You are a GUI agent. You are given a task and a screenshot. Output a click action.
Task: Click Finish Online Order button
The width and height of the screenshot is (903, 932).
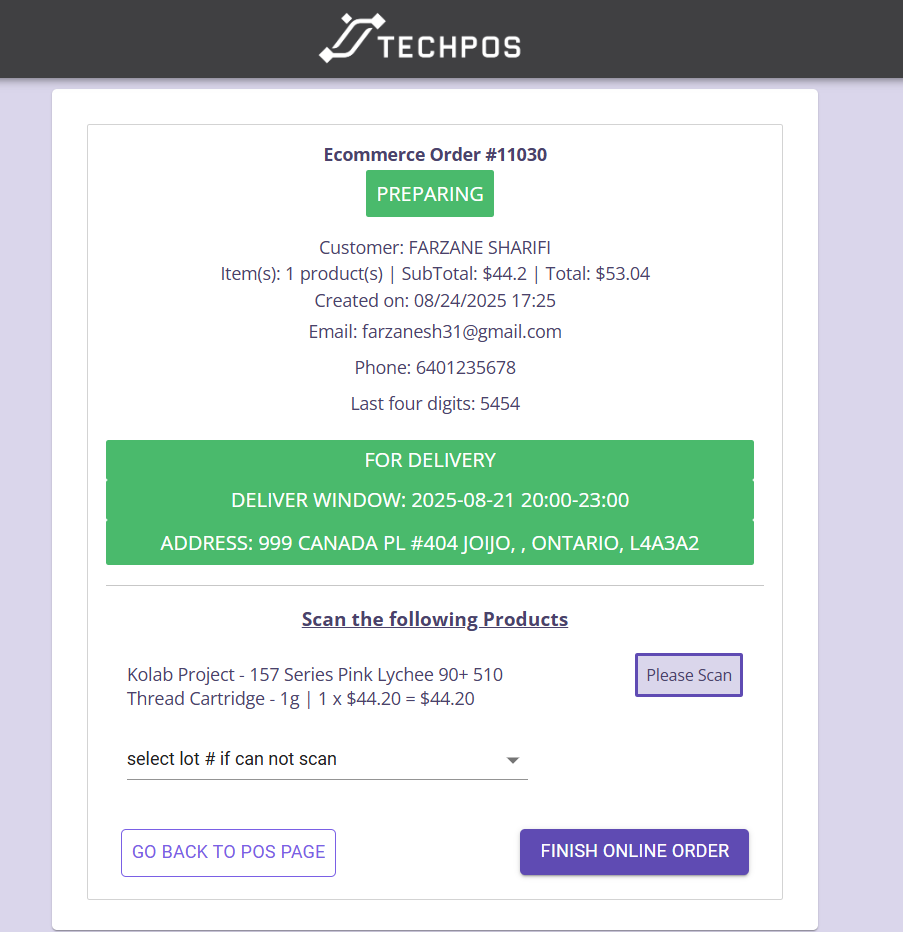coord(634,851)
